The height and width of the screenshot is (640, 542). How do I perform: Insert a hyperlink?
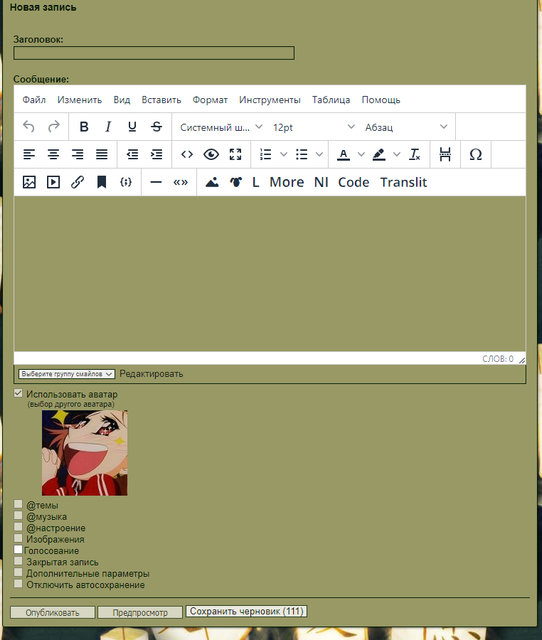(78, 182)
